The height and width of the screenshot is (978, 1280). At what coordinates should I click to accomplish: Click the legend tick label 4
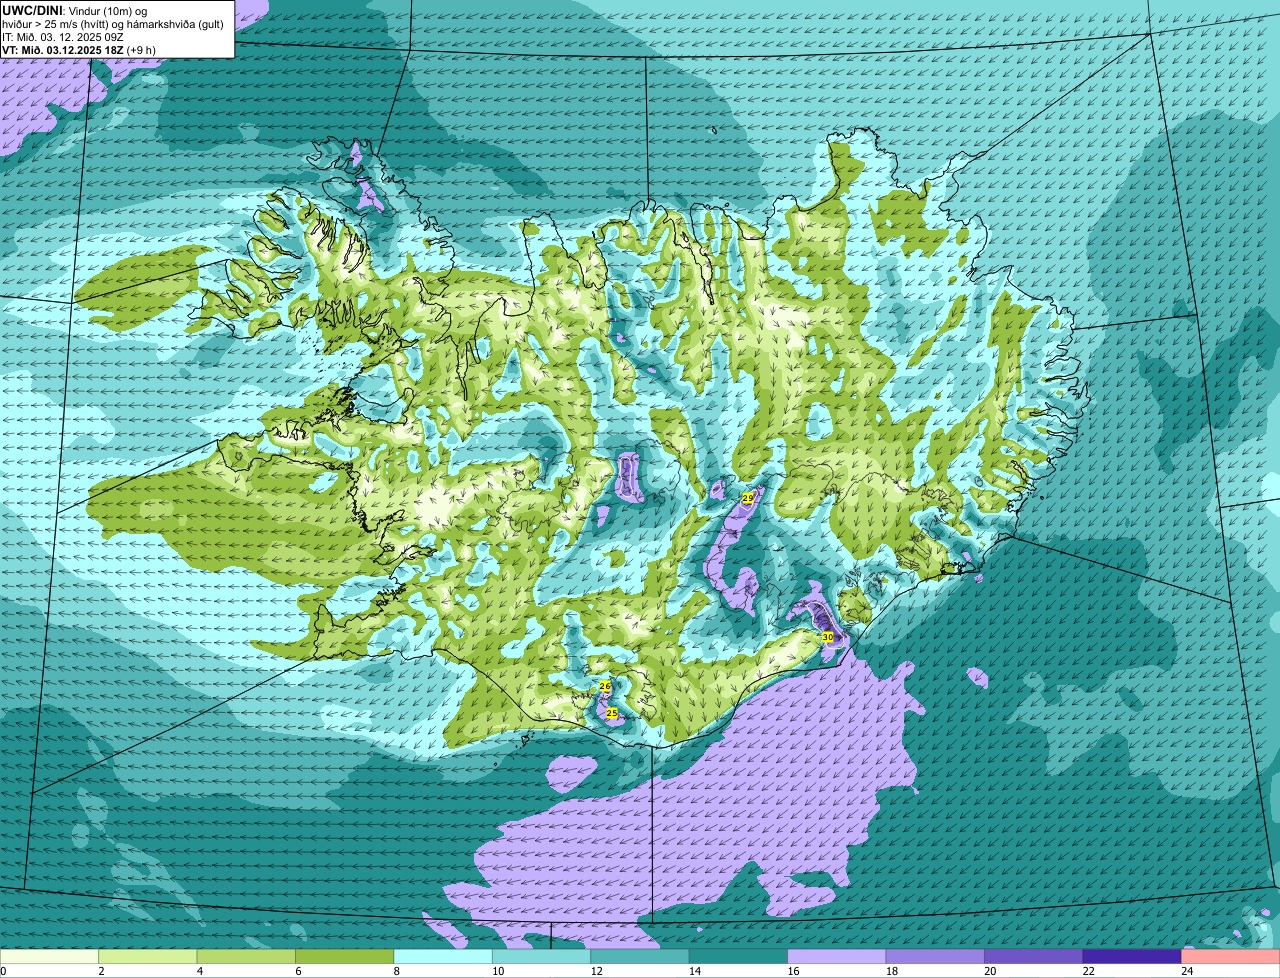(199, 971)
